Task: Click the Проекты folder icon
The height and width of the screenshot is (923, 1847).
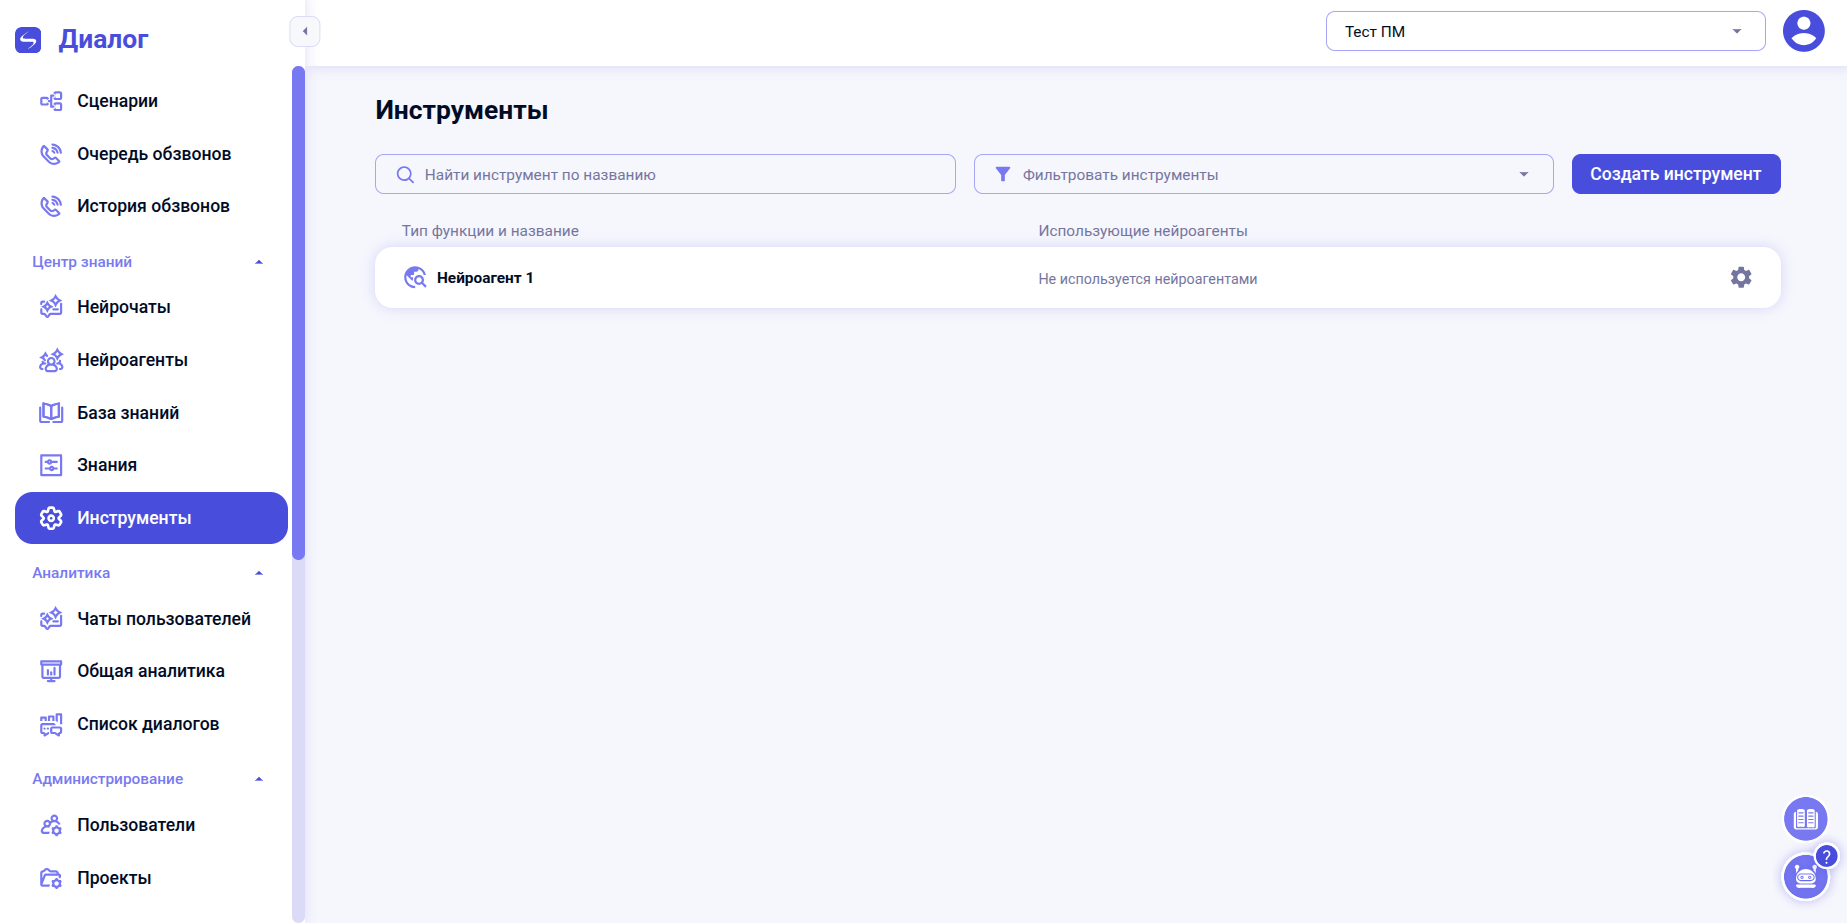Action: point(51,878)
